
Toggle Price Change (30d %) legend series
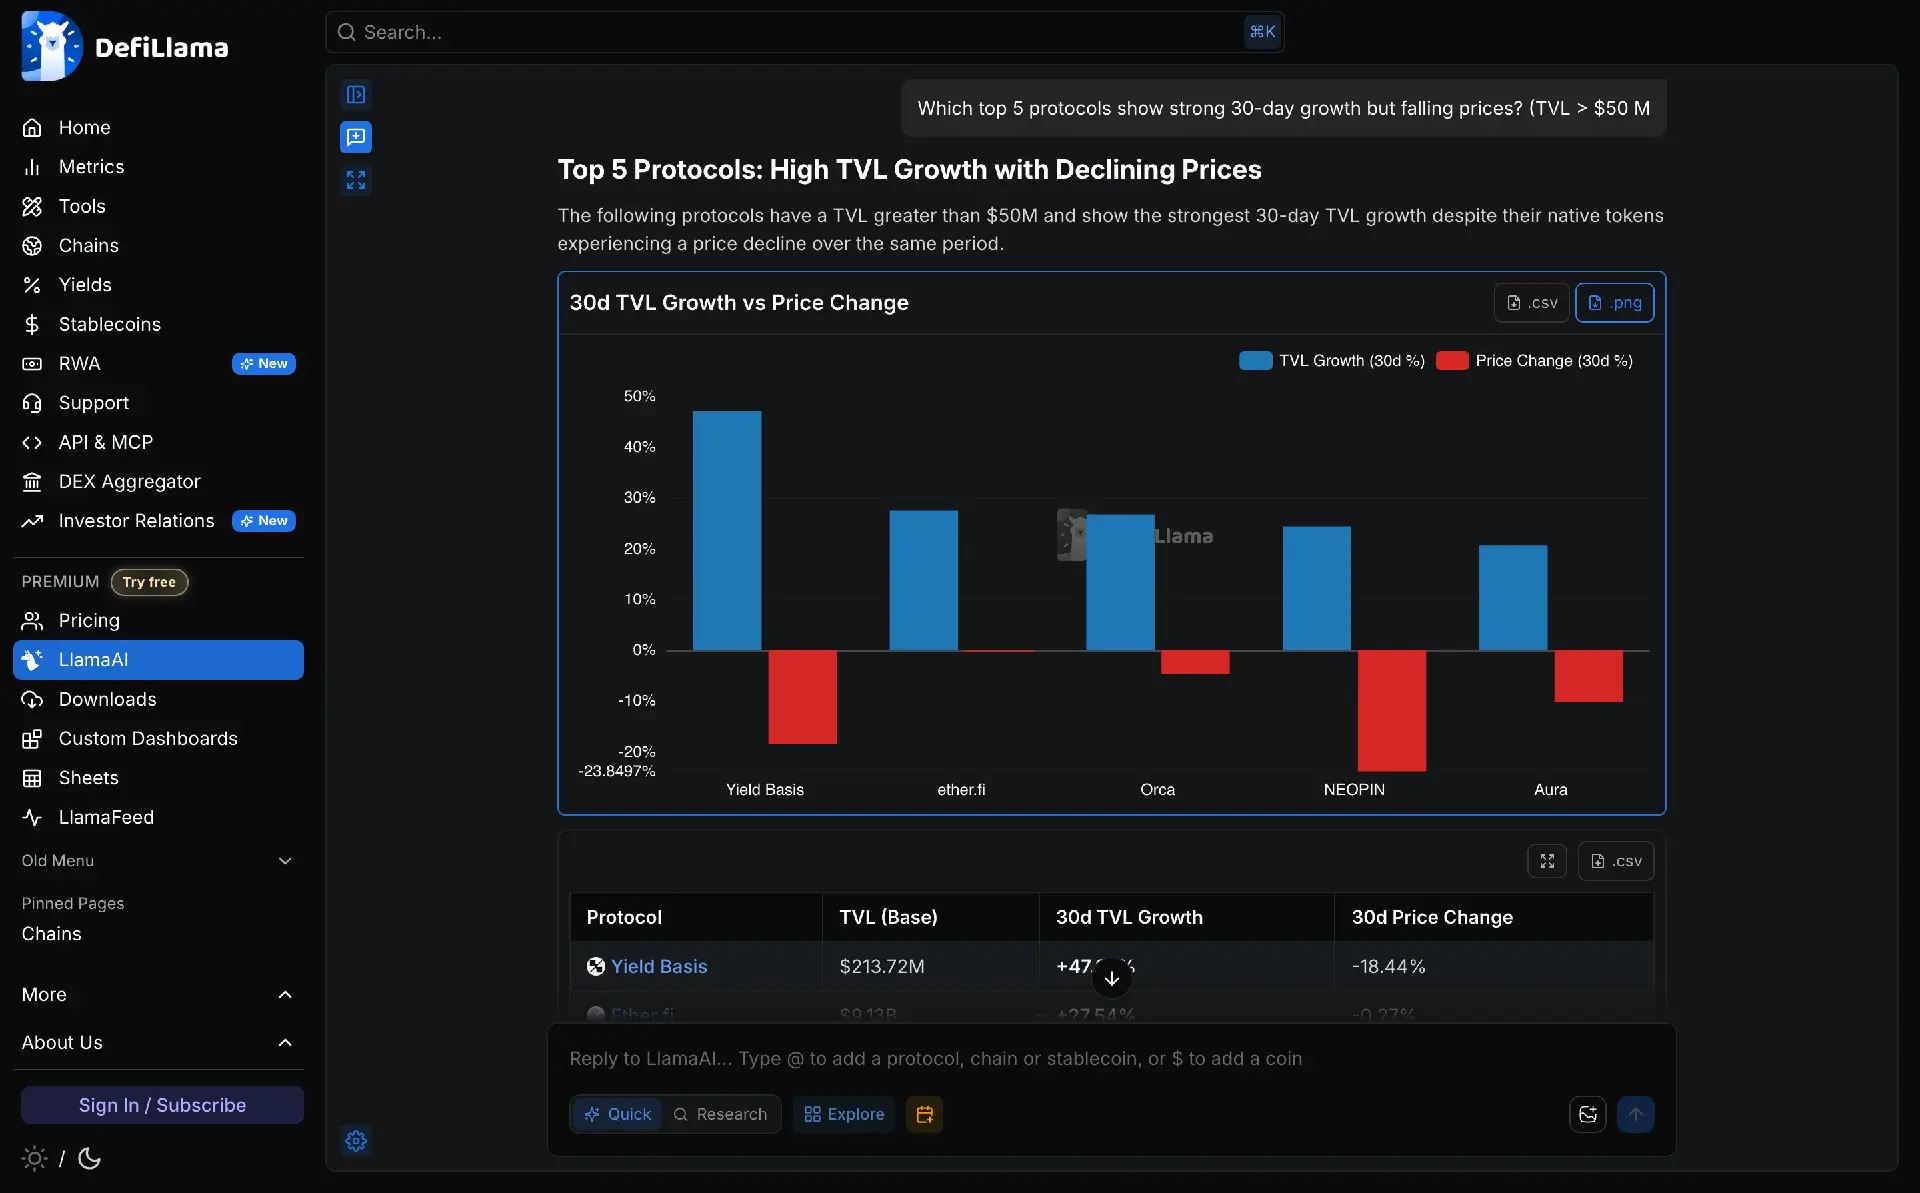pos(1535,361)
